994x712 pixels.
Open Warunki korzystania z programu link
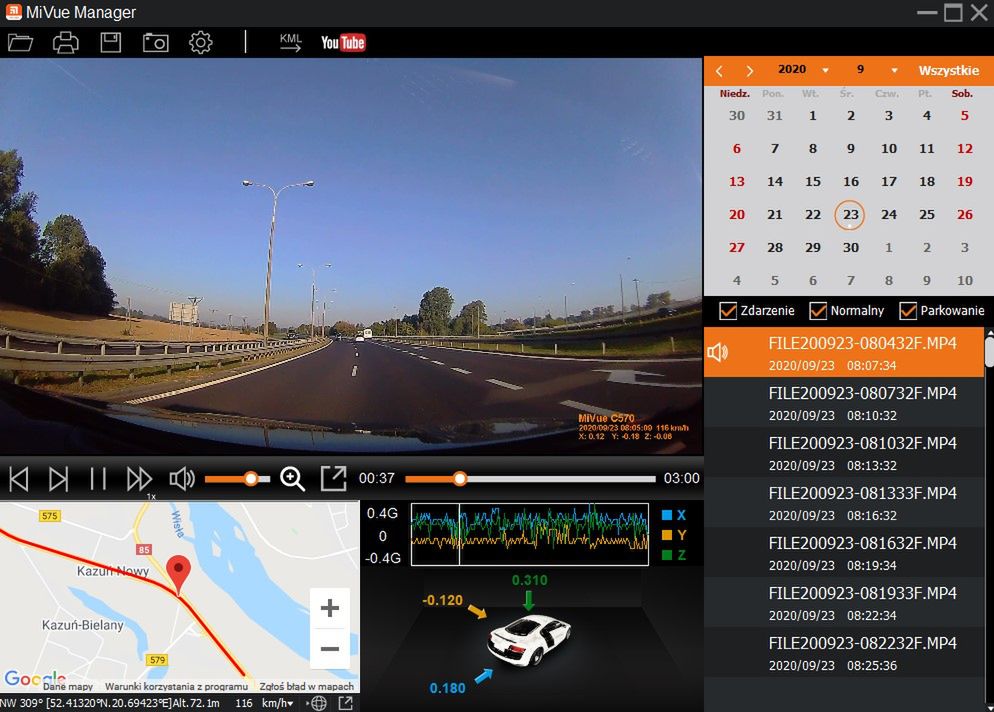point(176,686)
